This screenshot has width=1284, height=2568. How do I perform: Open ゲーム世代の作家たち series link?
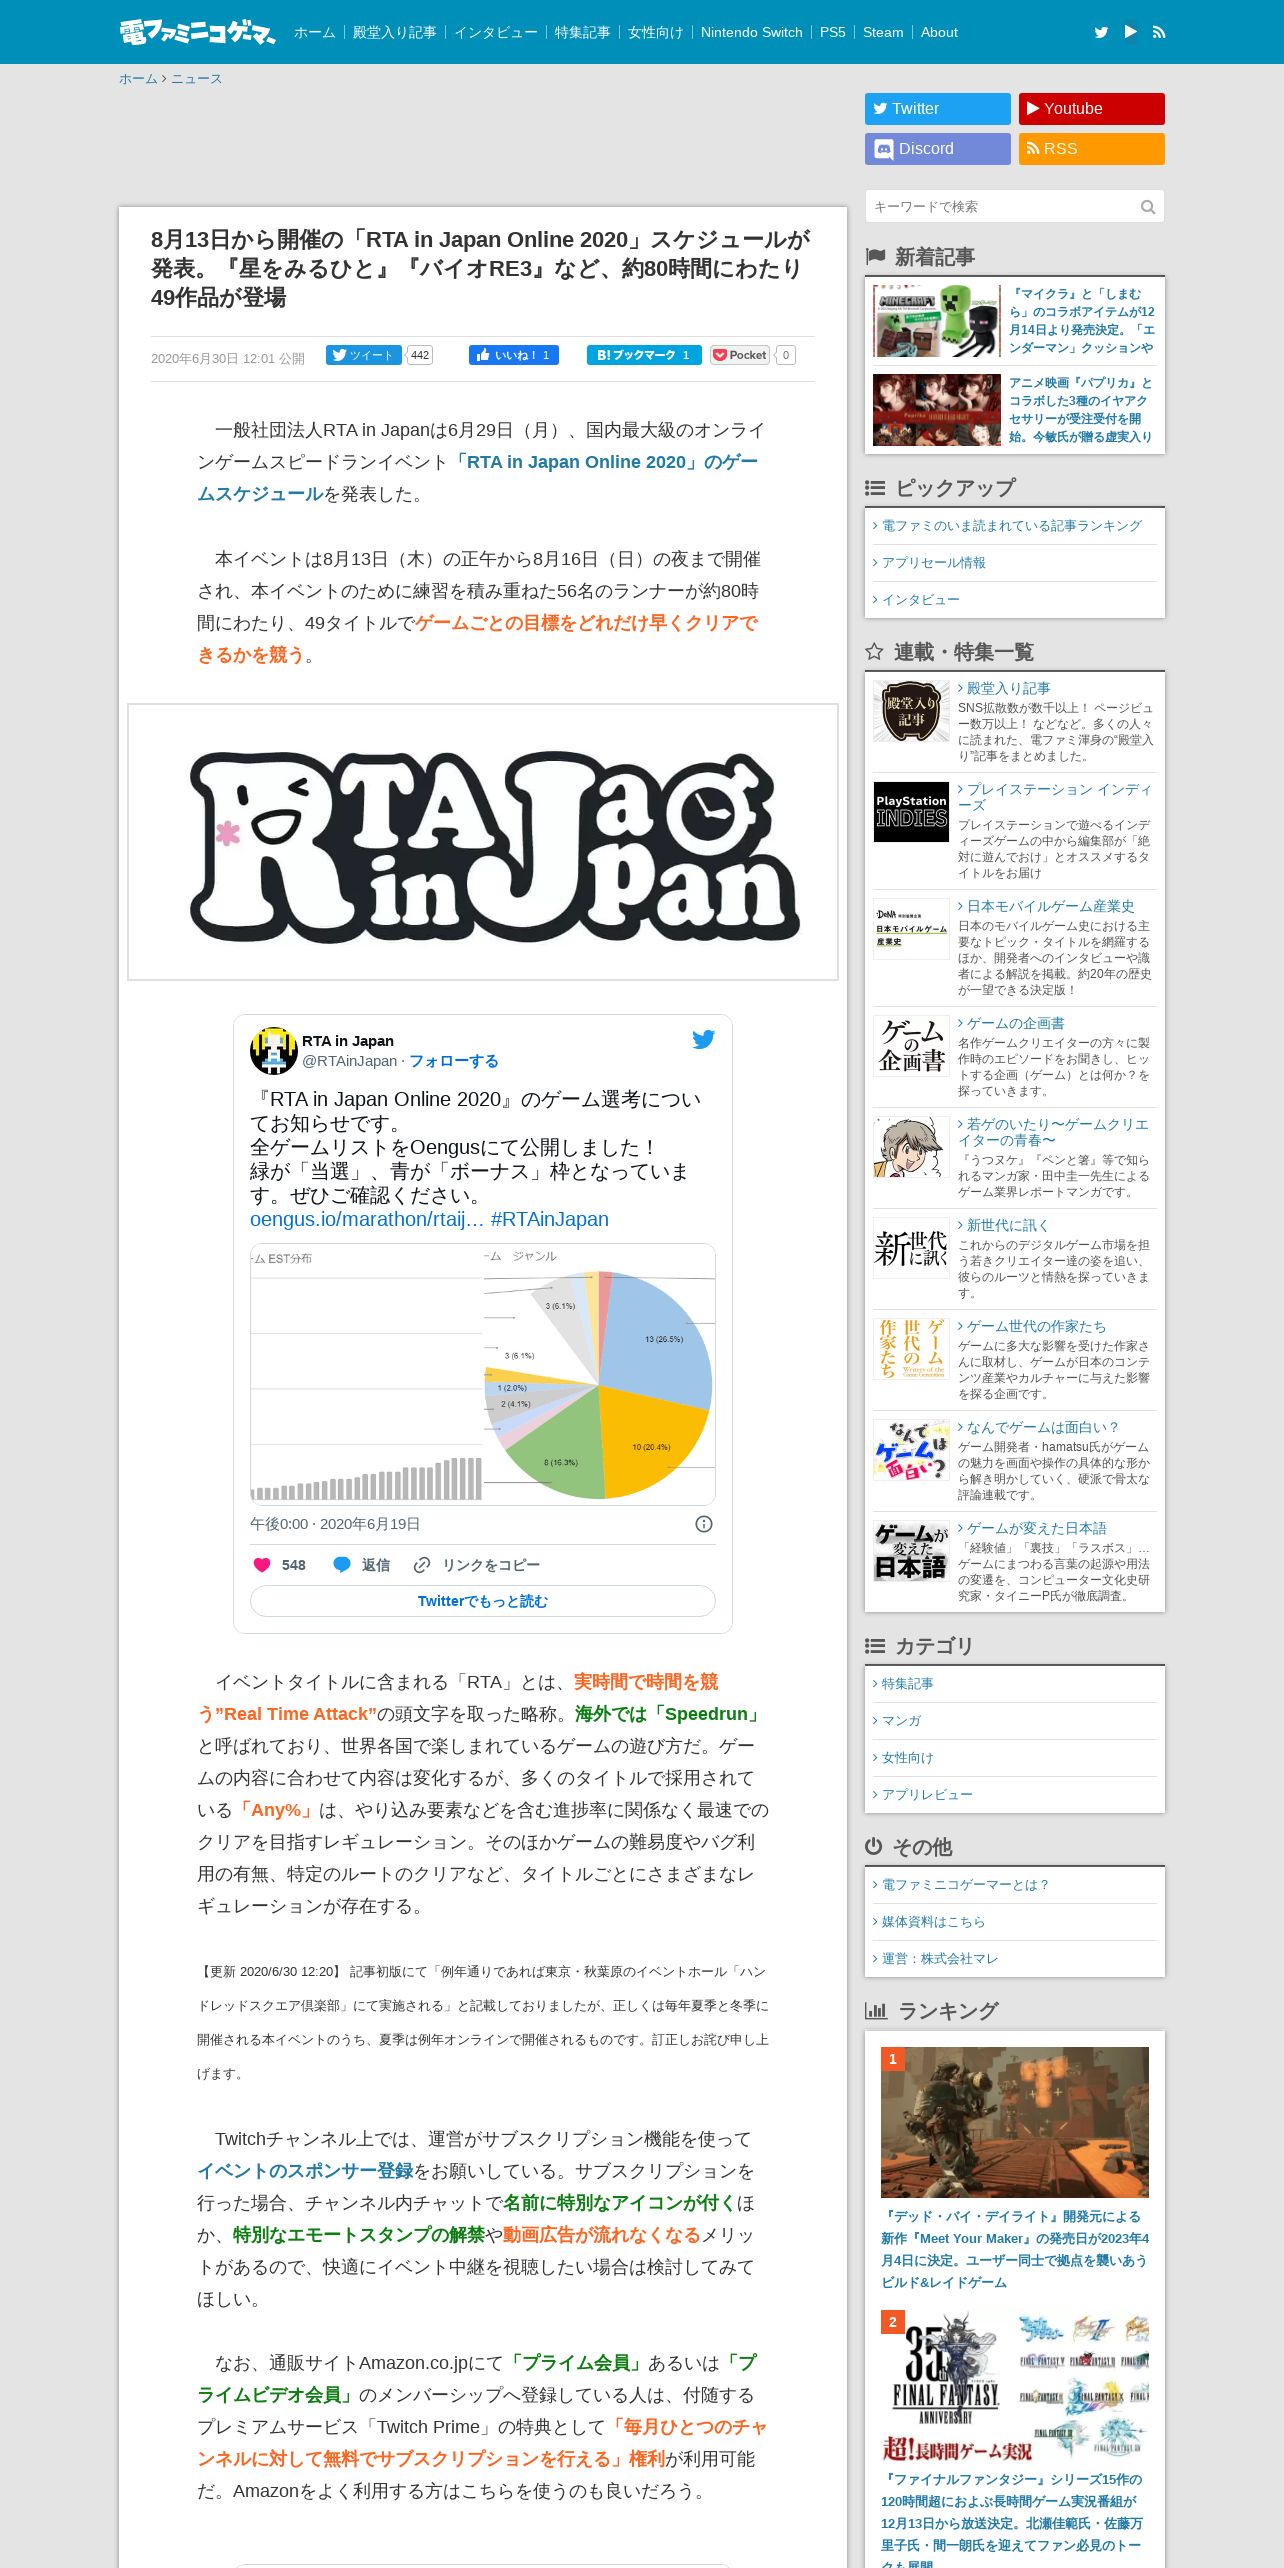tap(1036, 1326)
